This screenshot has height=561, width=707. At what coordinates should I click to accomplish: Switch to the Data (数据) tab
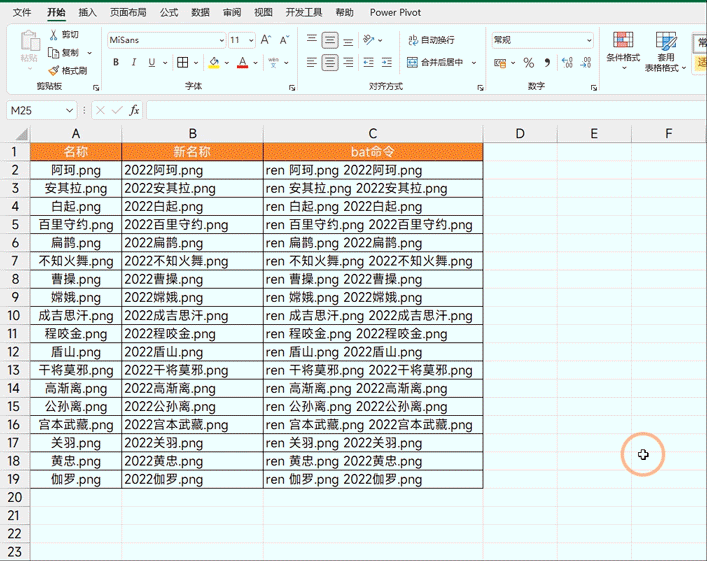(x=200, y=13)
